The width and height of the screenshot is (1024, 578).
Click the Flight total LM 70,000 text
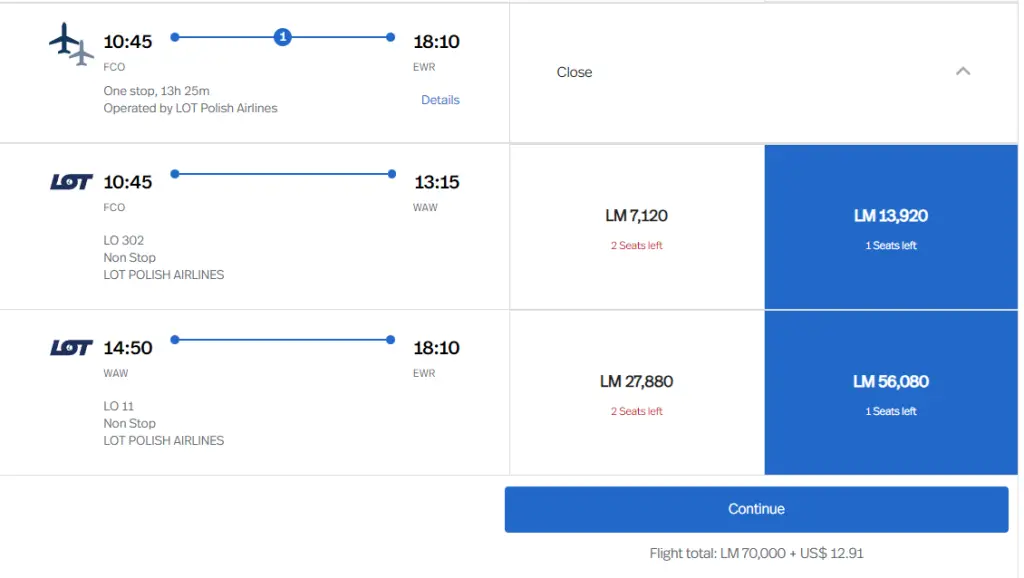(x=756, y=553)
